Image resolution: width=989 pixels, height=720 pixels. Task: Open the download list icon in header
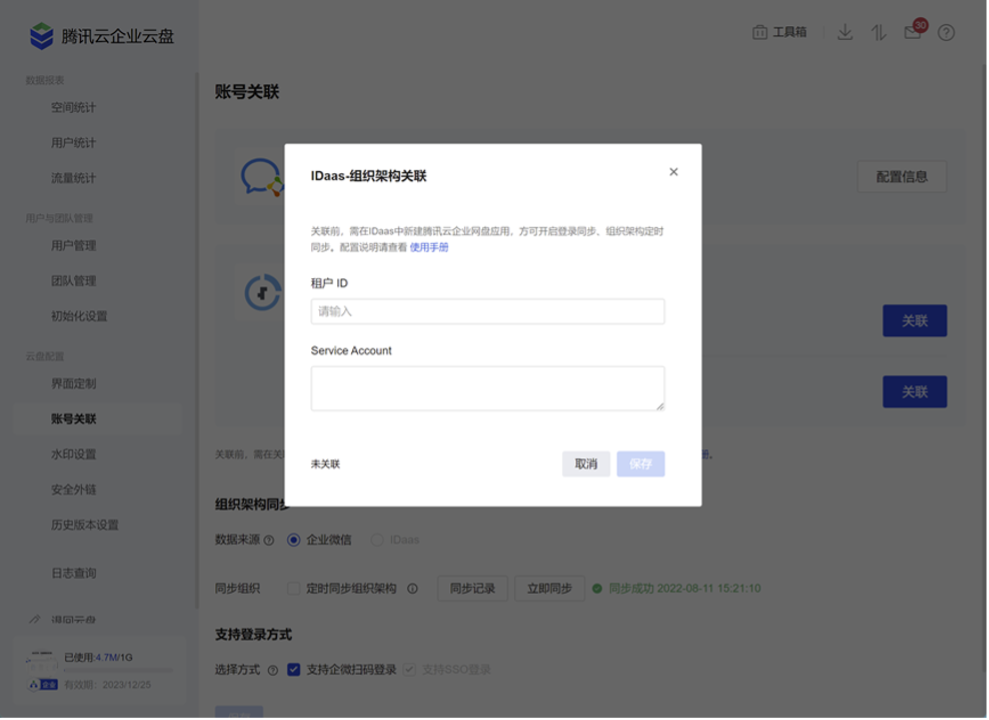tap(846, 32)
